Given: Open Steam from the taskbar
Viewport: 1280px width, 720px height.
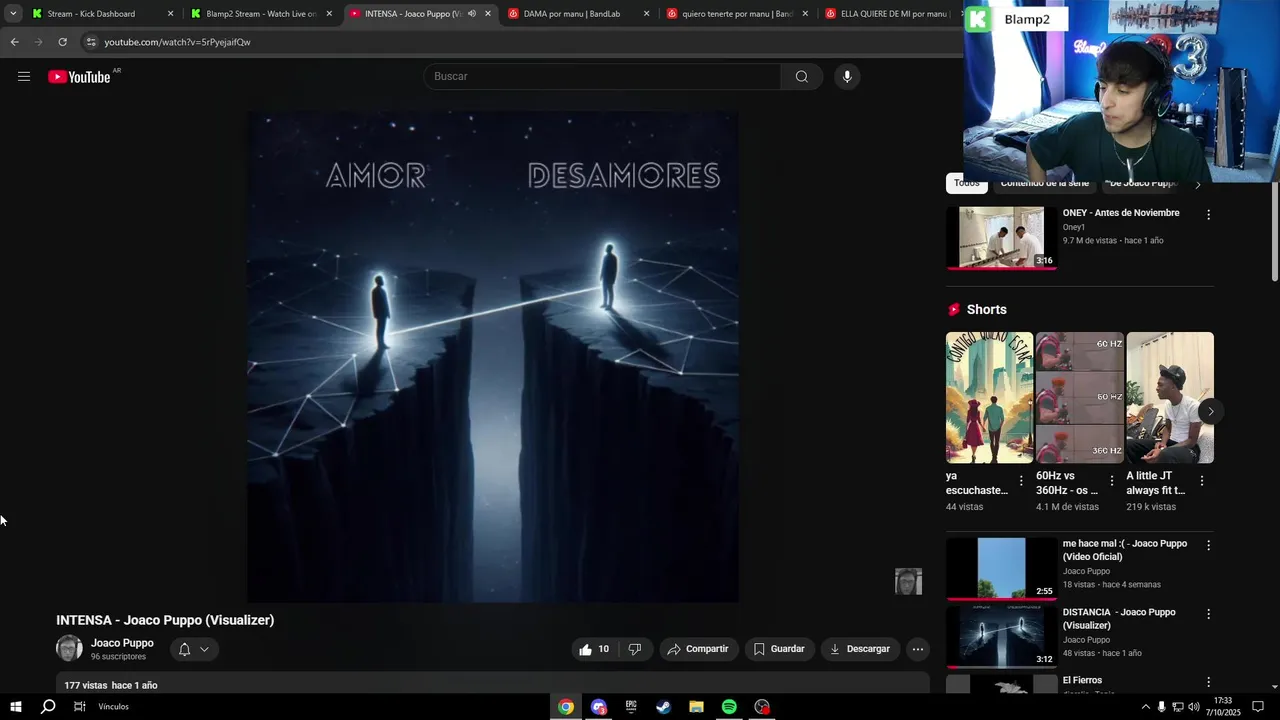Looking at the screenshot, I should [664, 707].
